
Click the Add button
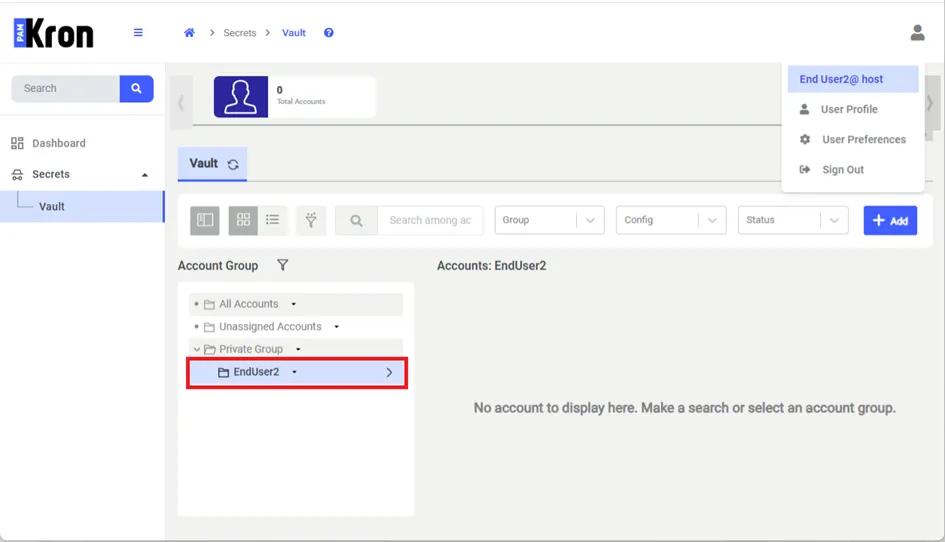[890, 221]
